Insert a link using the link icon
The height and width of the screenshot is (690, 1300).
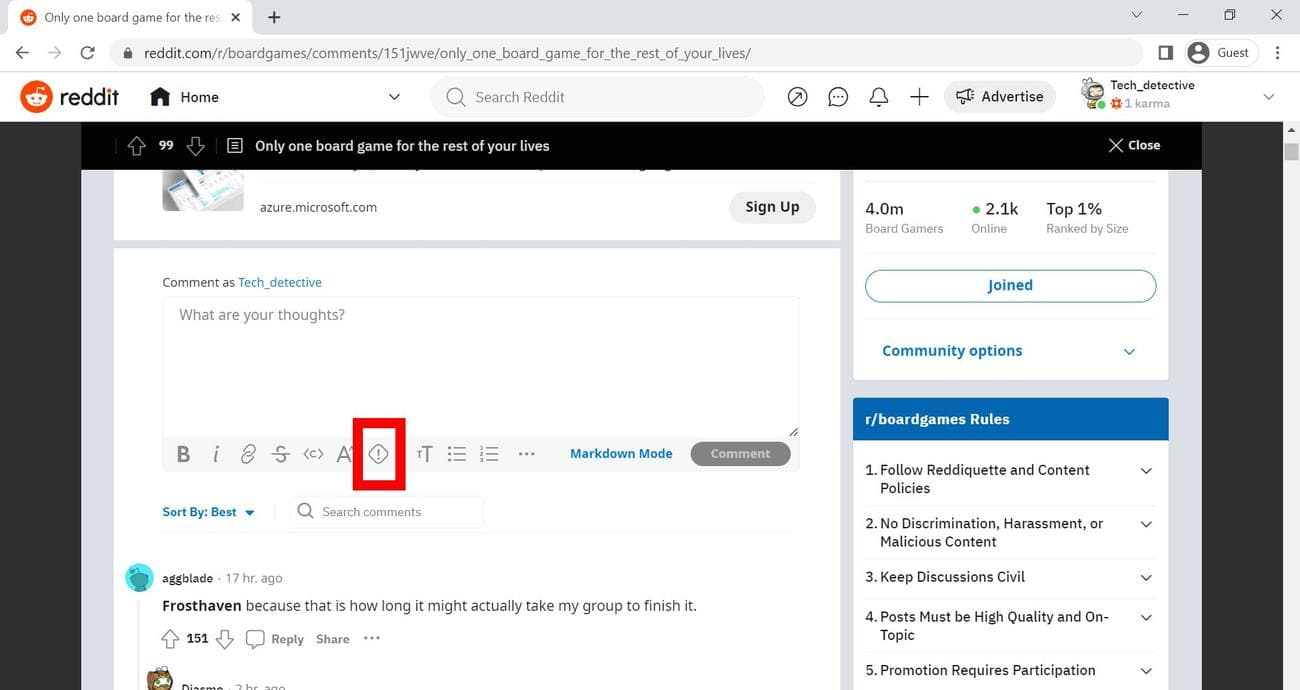pyautogui.click(x=248, y=454)
